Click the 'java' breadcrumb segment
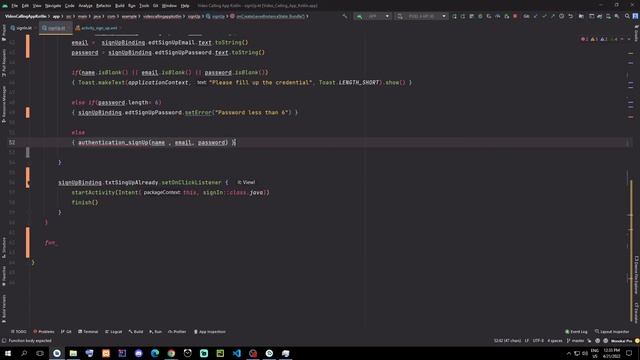The width and height of the screenshot is (640, 360). pyautogui.click(x=97, y=16)
